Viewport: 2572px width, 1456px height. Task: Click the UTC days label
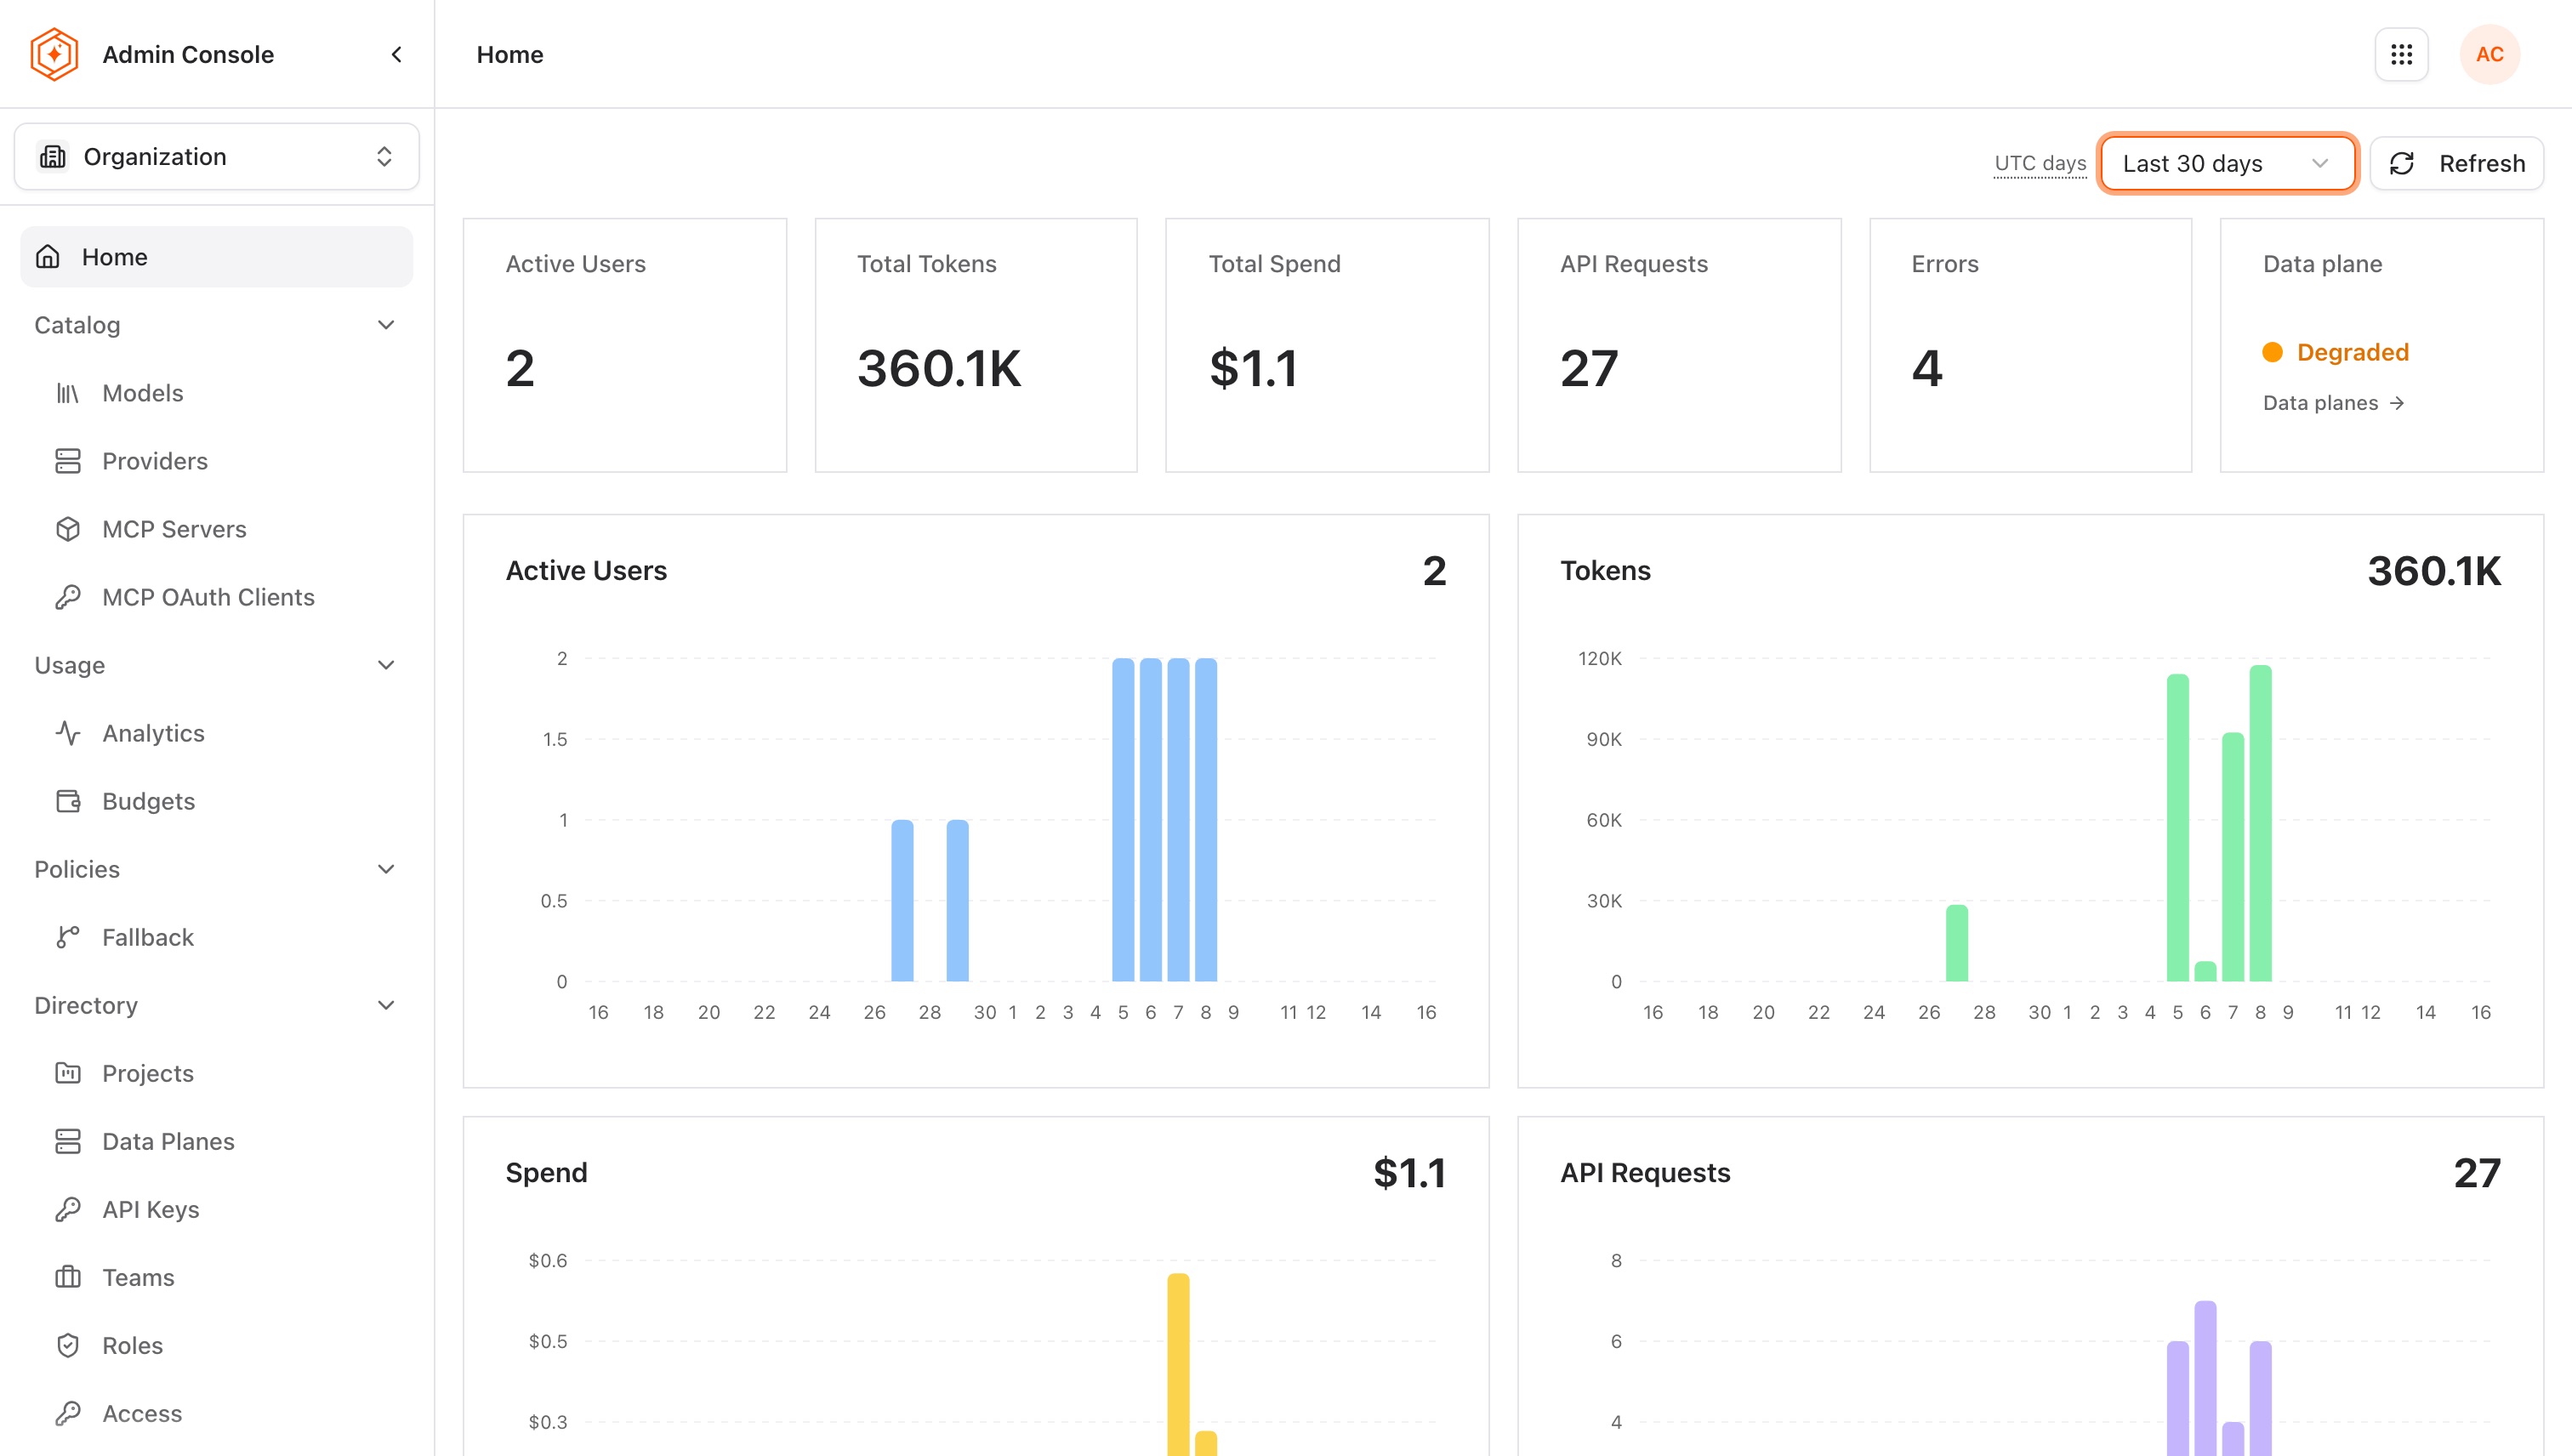[2040, 163]
